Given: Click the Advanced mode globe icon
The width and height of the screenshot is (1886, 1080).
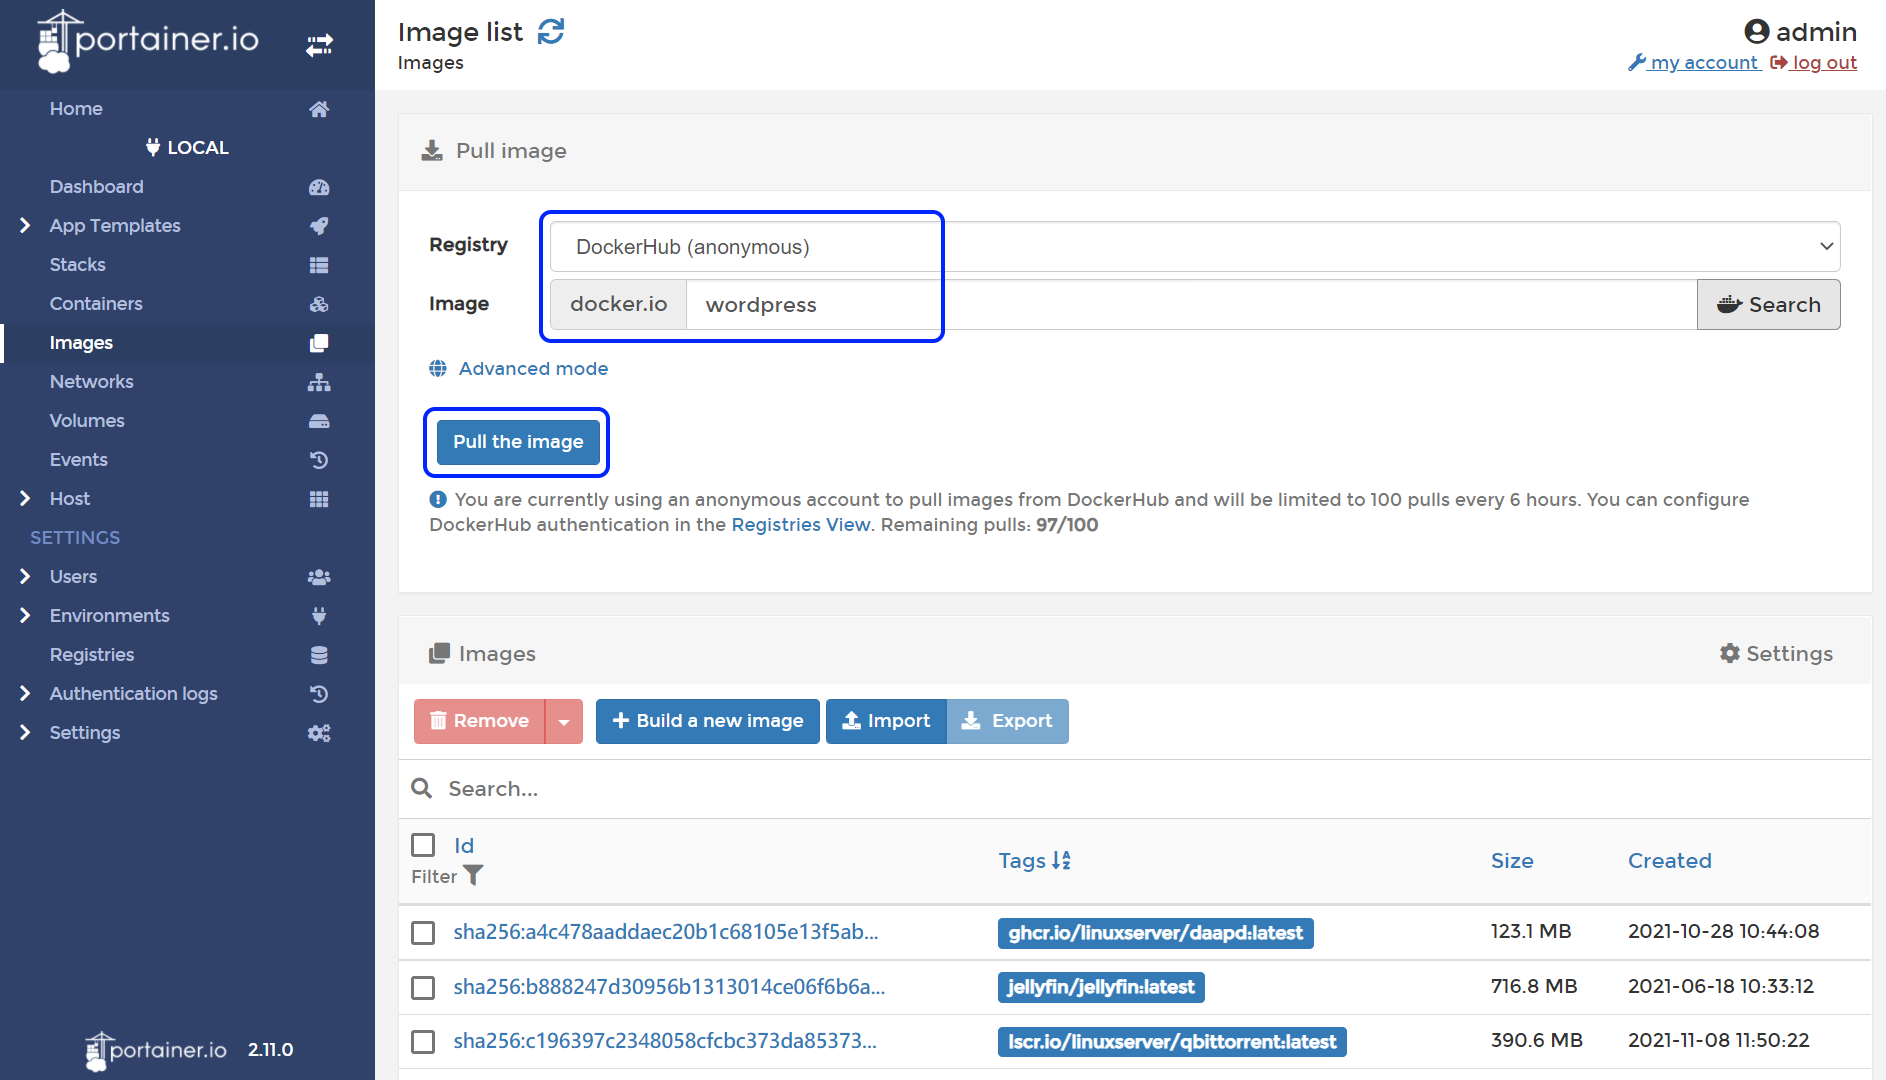Looking at the screenshot, I should pyautogui.click(x=438, y=368).
